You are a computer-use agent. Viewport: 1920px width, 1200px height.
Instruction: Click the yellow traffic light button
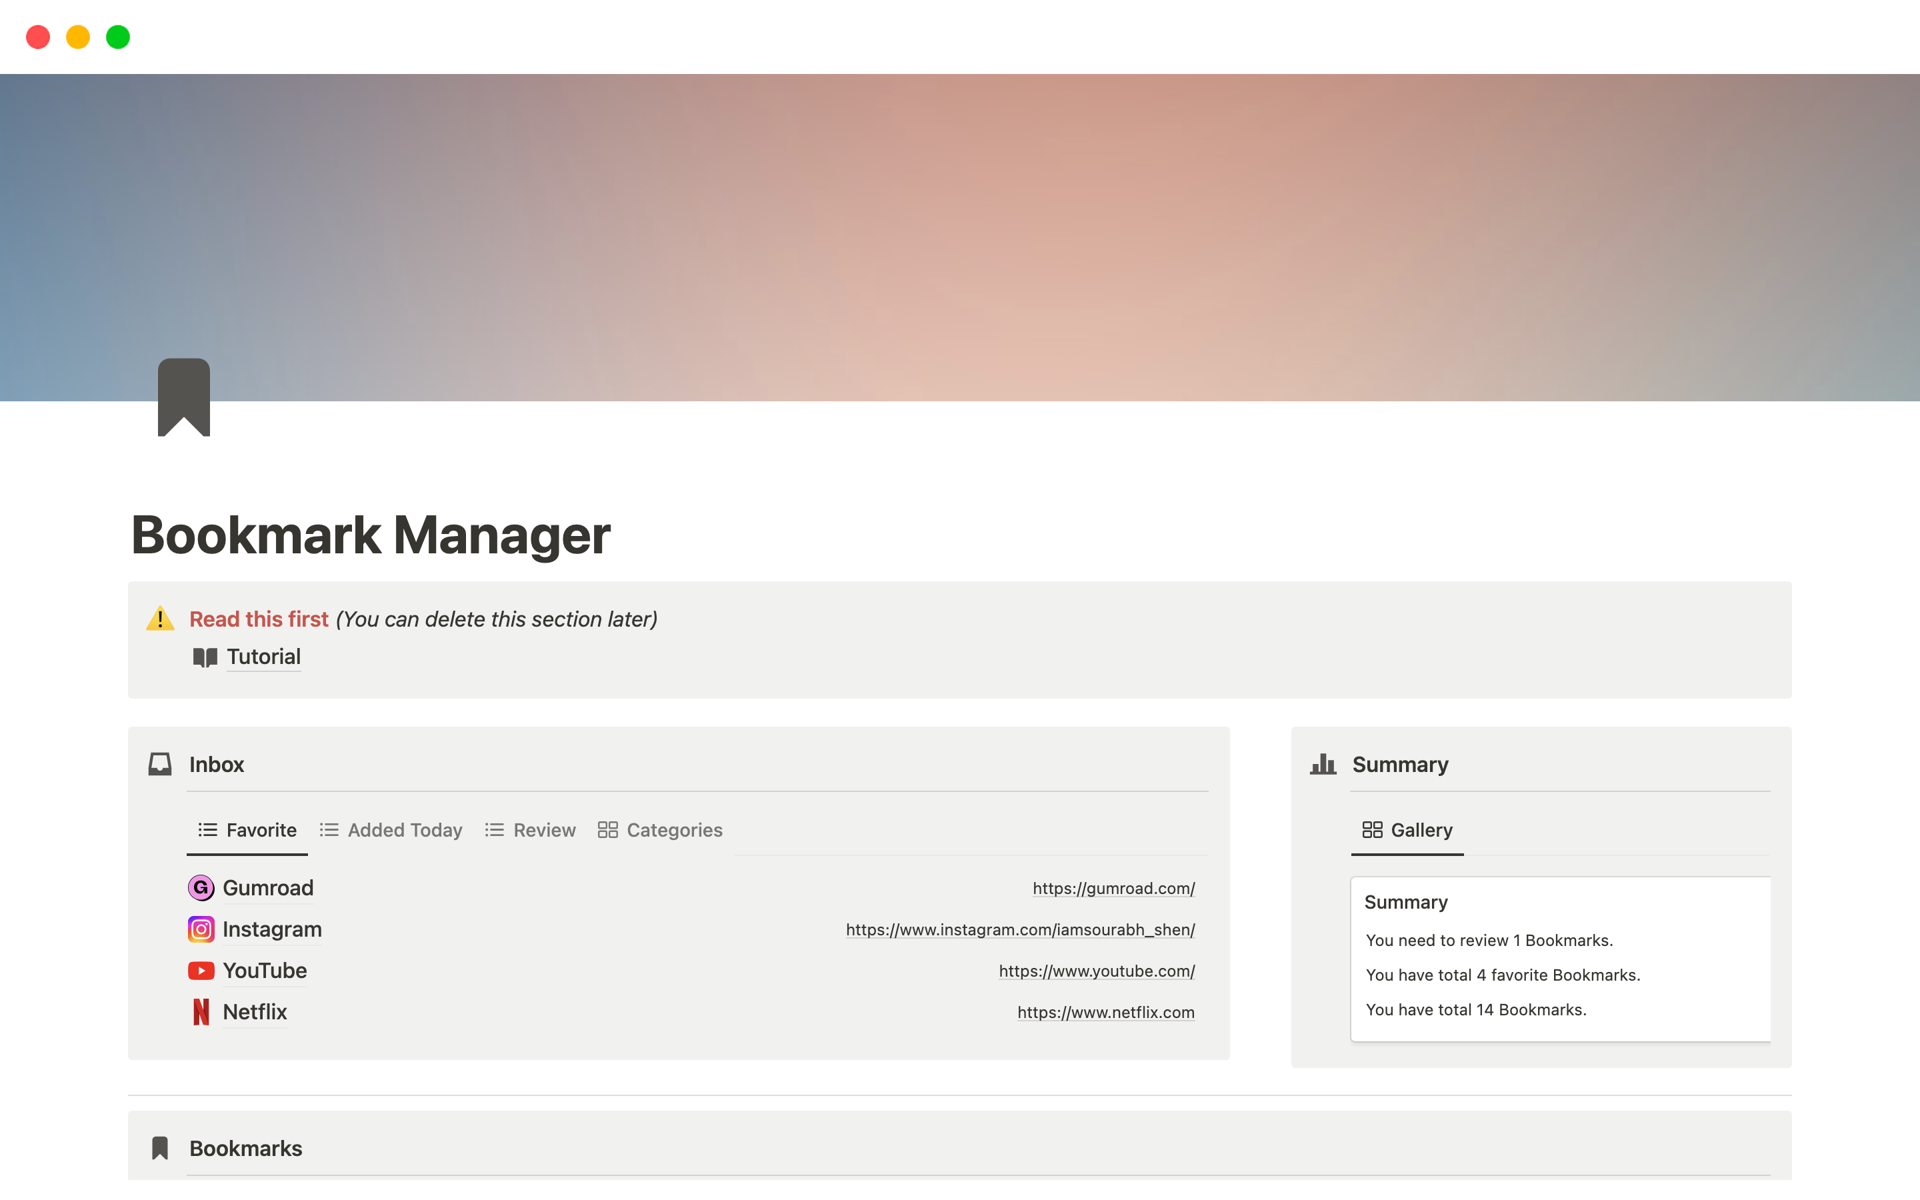[78, 36]
